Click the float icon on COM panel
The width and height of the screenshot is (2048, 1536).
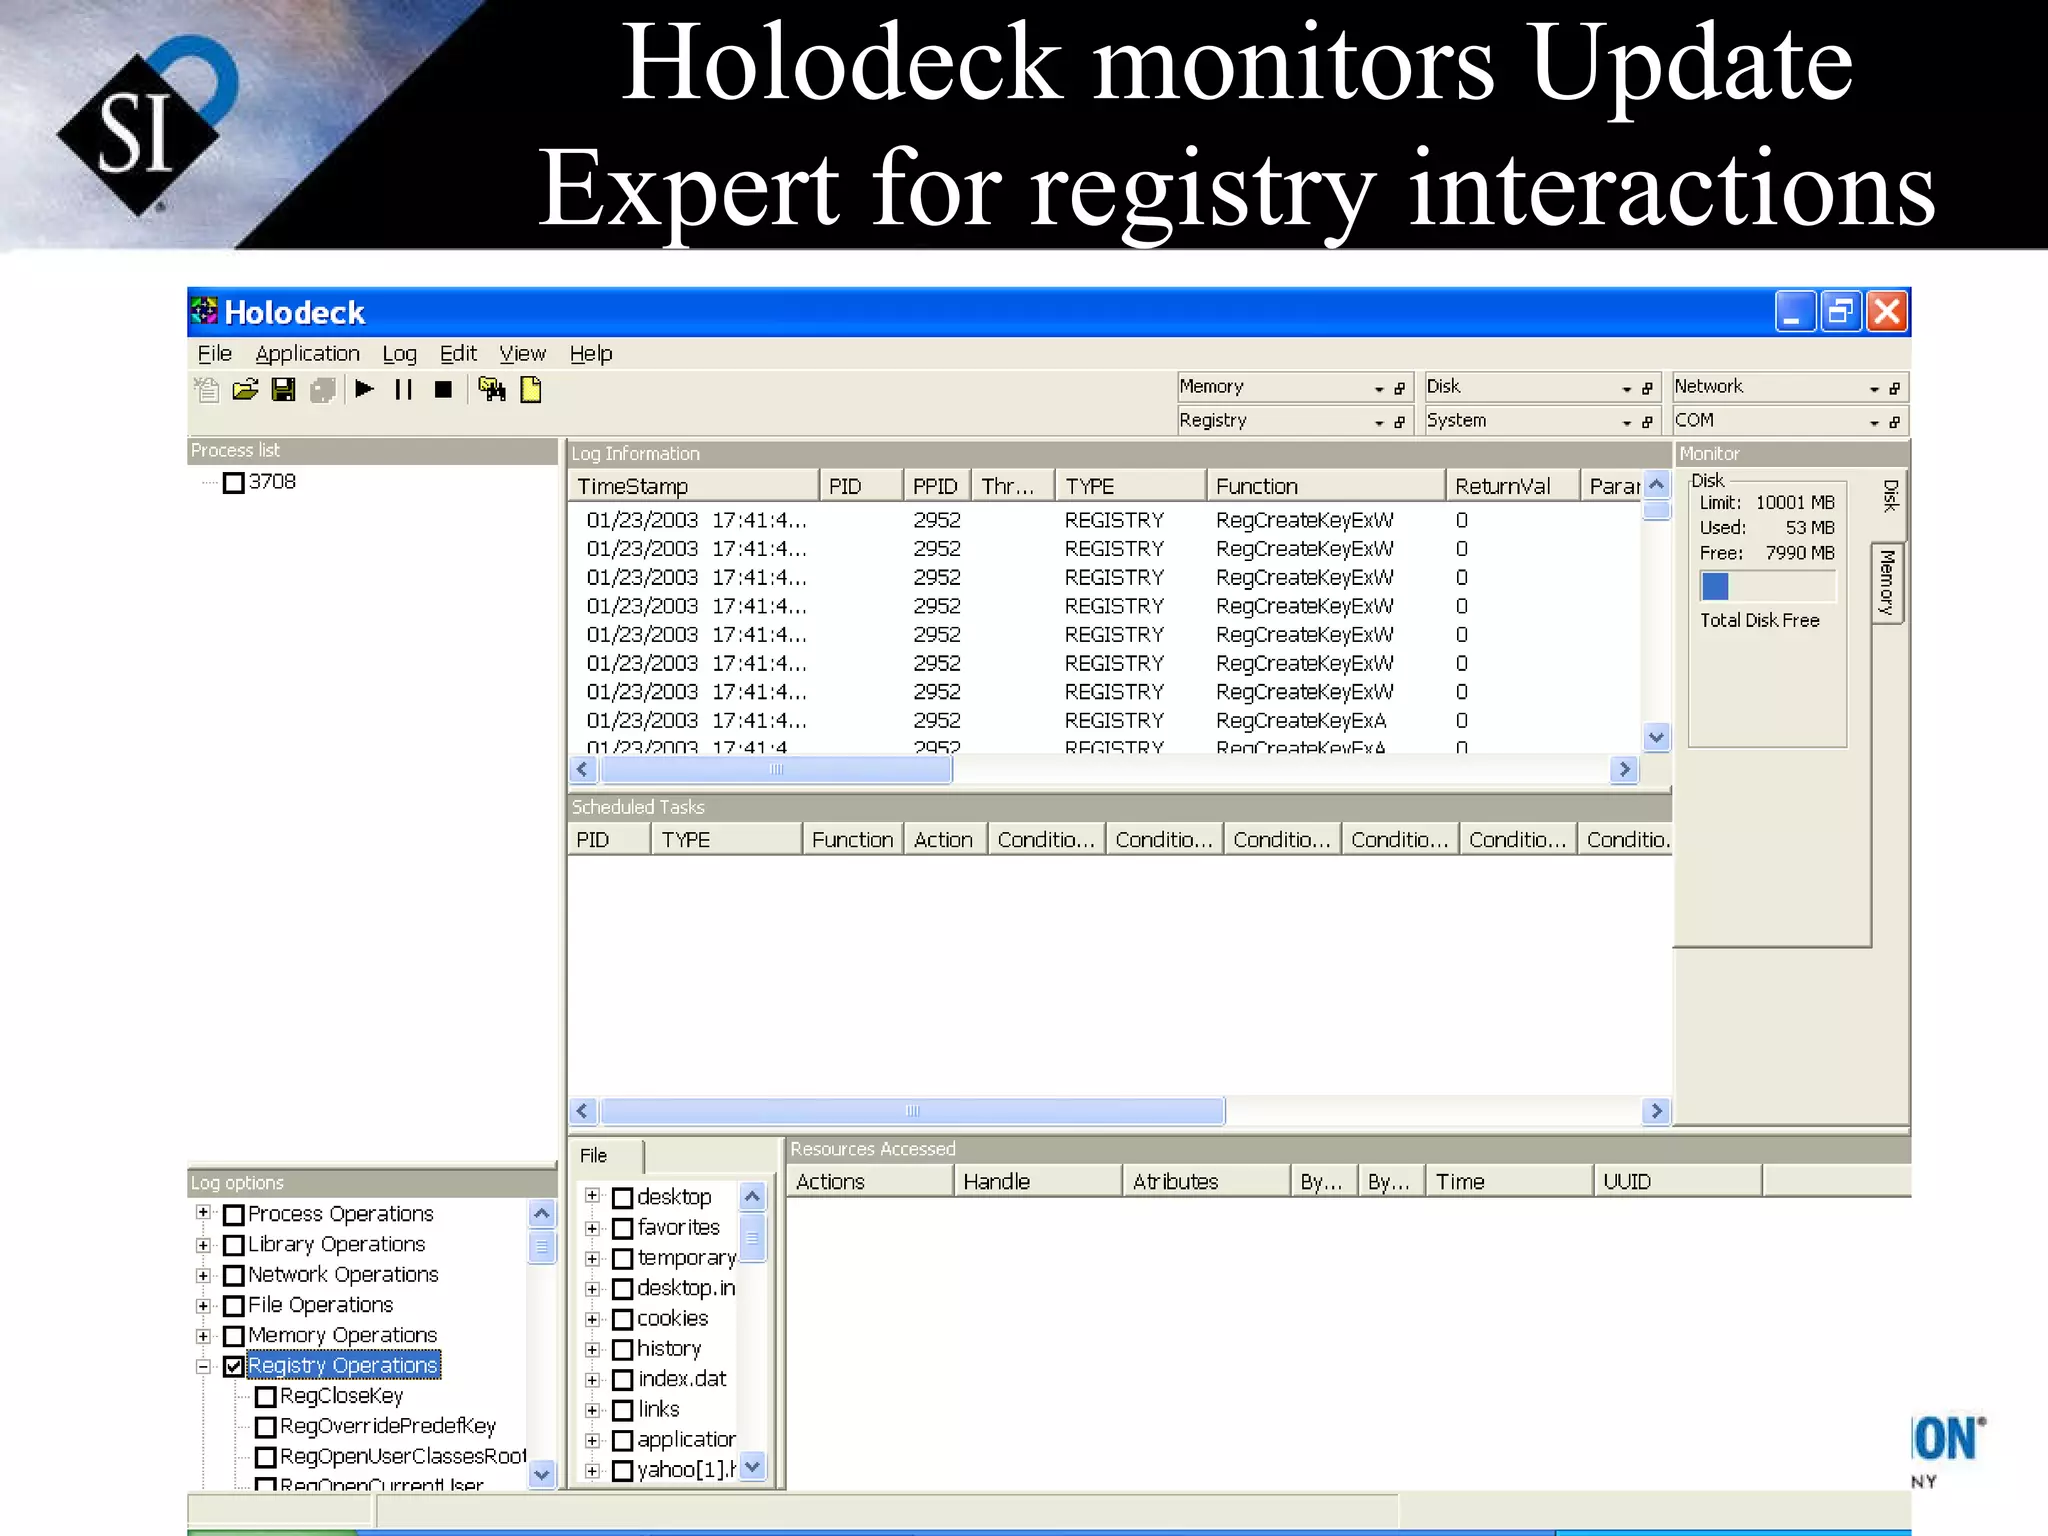point(1894,423)
